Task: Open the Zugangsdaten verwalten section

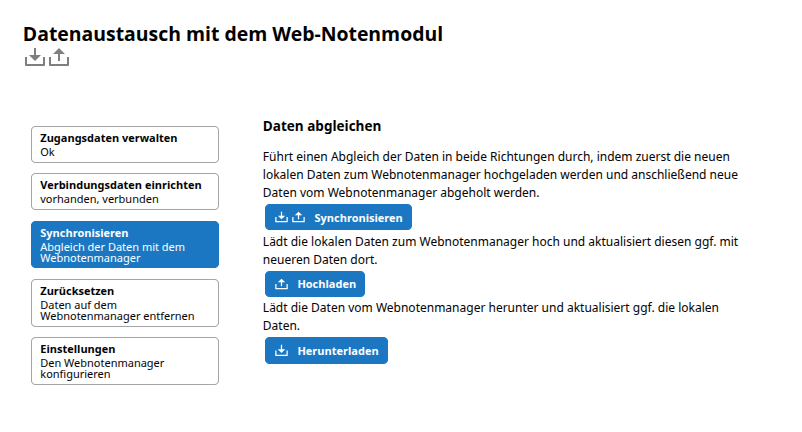Action: (x=125, y=144)
